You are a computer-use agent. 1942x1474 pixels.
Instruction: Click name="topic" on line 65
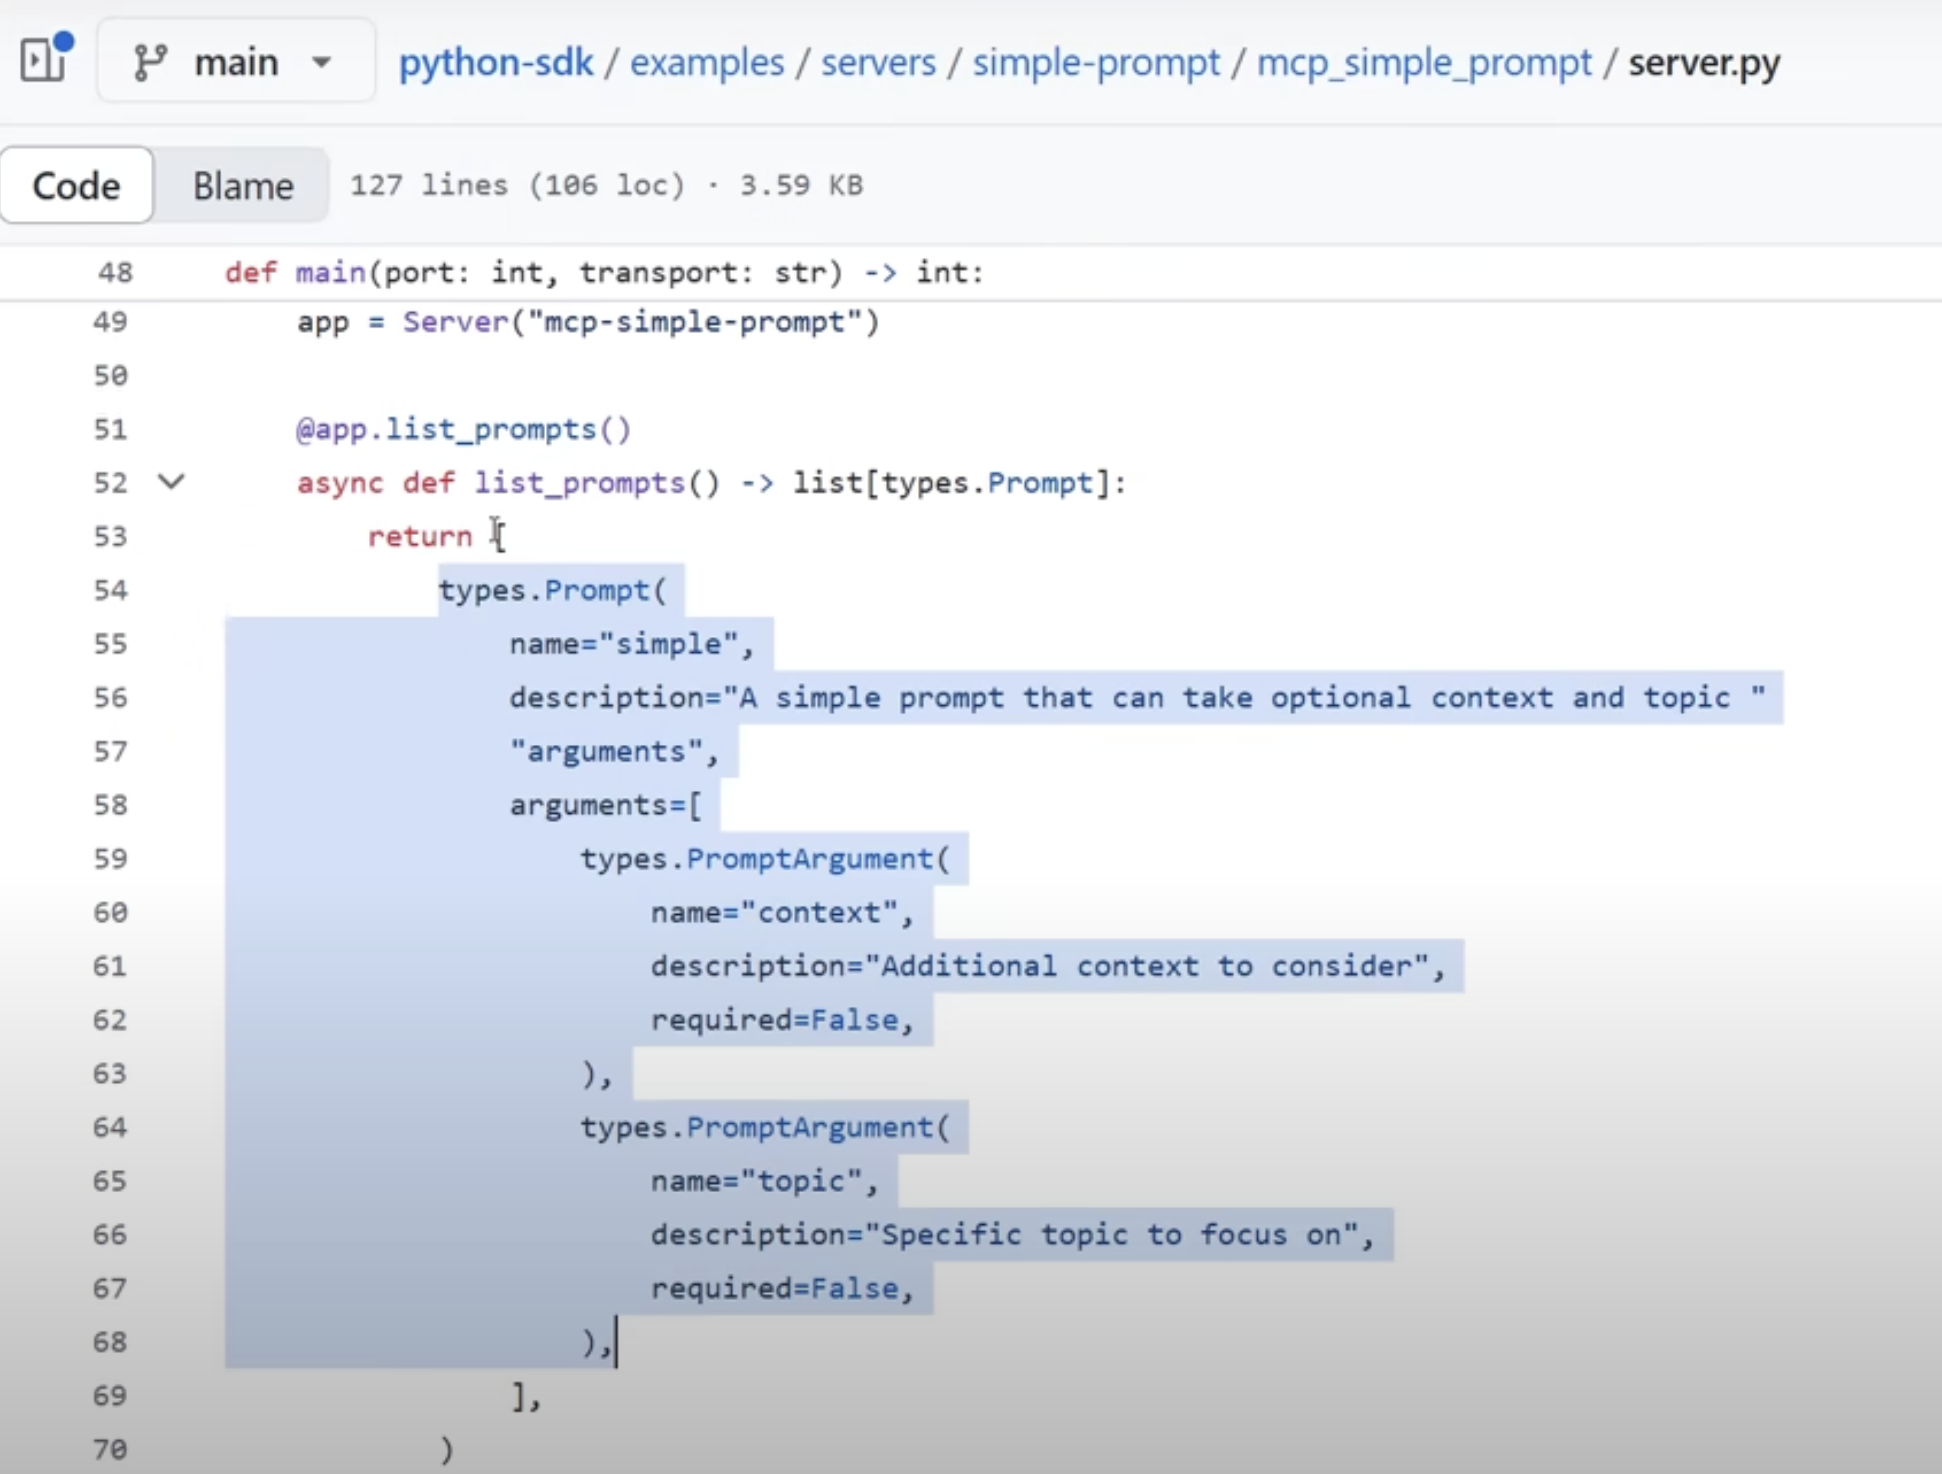pyautogui.click(x=765, y=1181)
